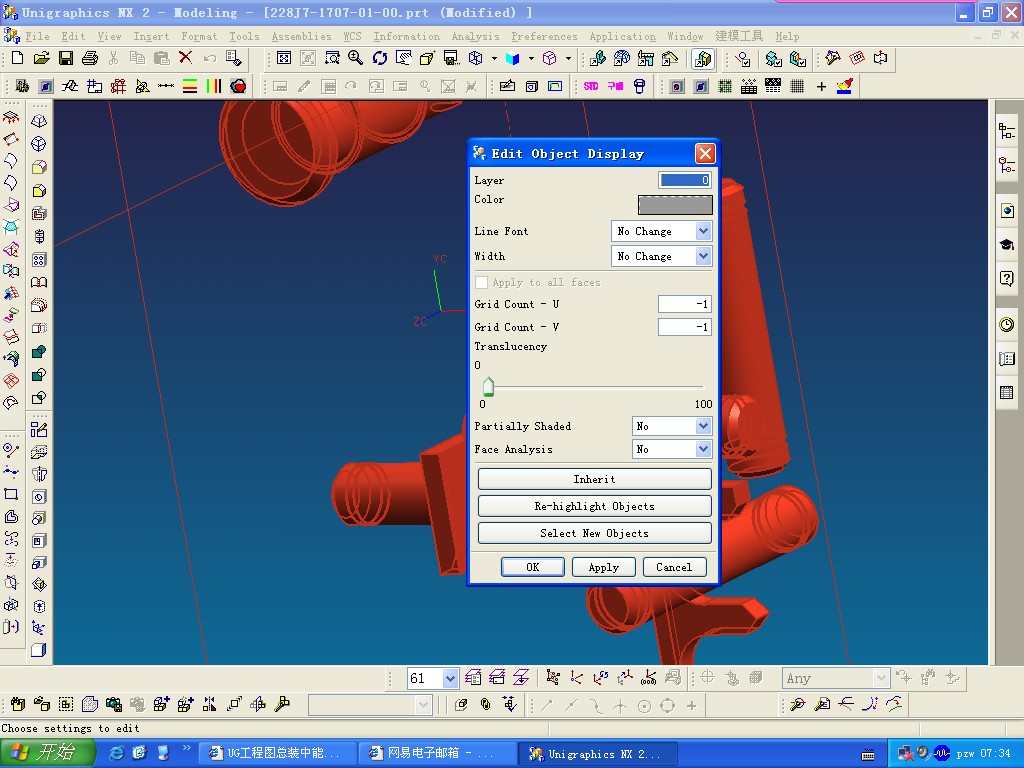Viewport: 1024px width, 768px height.
Task: Expand the Partially Shaded dropdown
Action: click(703, 426)
